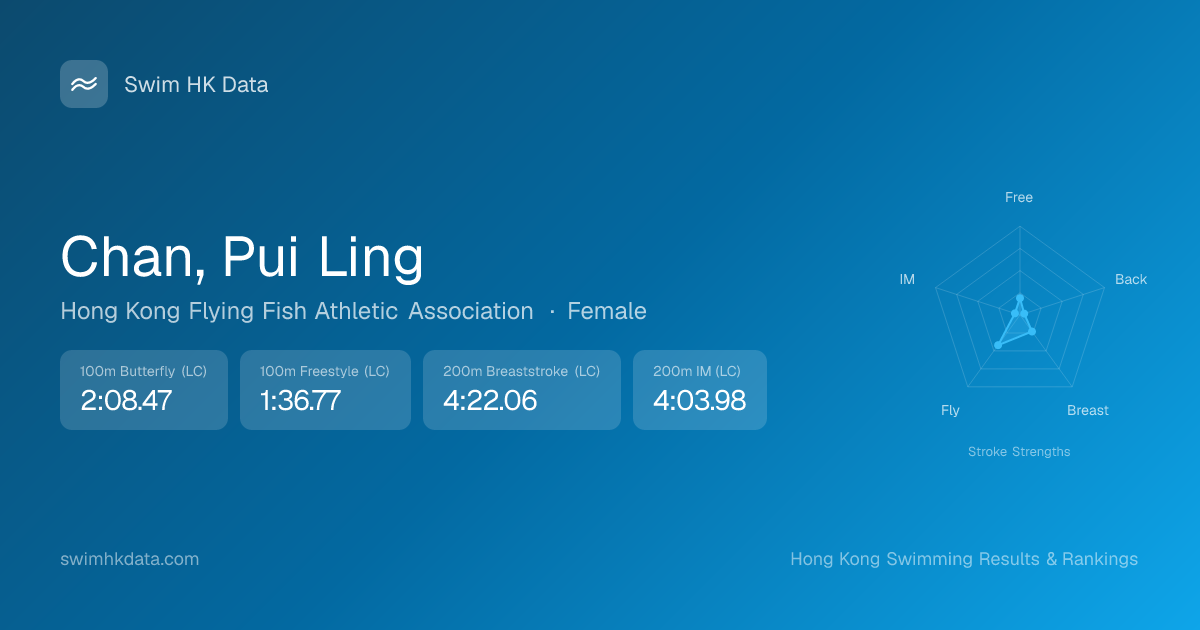Select the 200m IM (LC) card
Screen dimensions: 1200x630
[700, 389]
